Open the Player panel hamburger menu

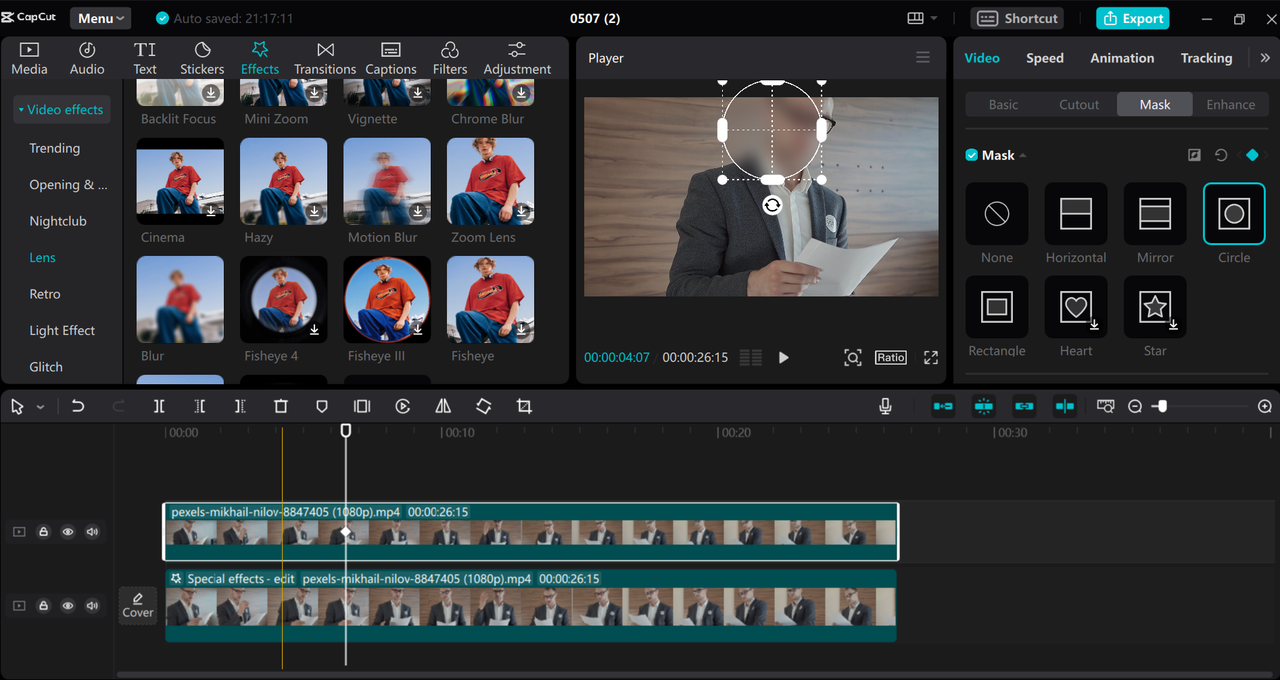[x=923, y=58]
